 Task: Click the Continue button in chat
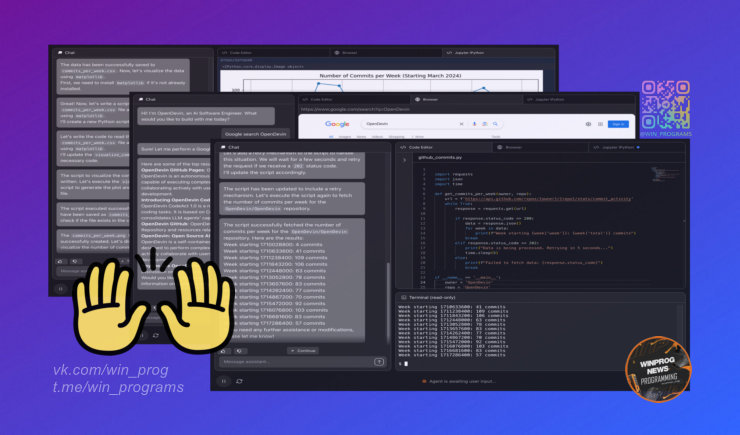point(303,351)
